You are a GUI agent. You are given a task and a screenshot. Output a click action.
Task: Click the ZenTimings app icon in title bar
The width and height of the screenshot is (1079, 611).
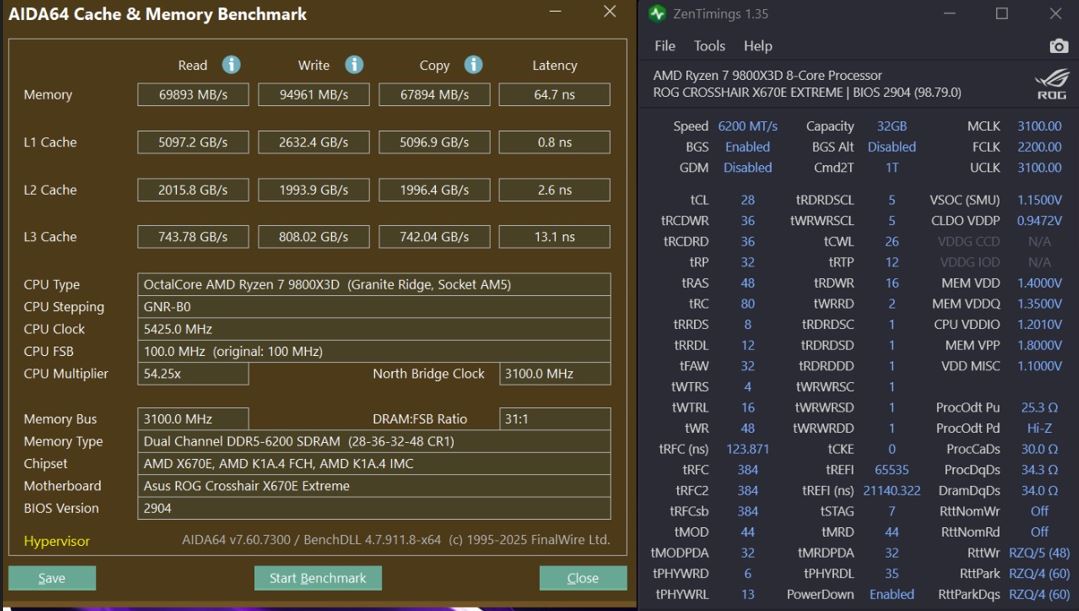(x=657, y=14)
